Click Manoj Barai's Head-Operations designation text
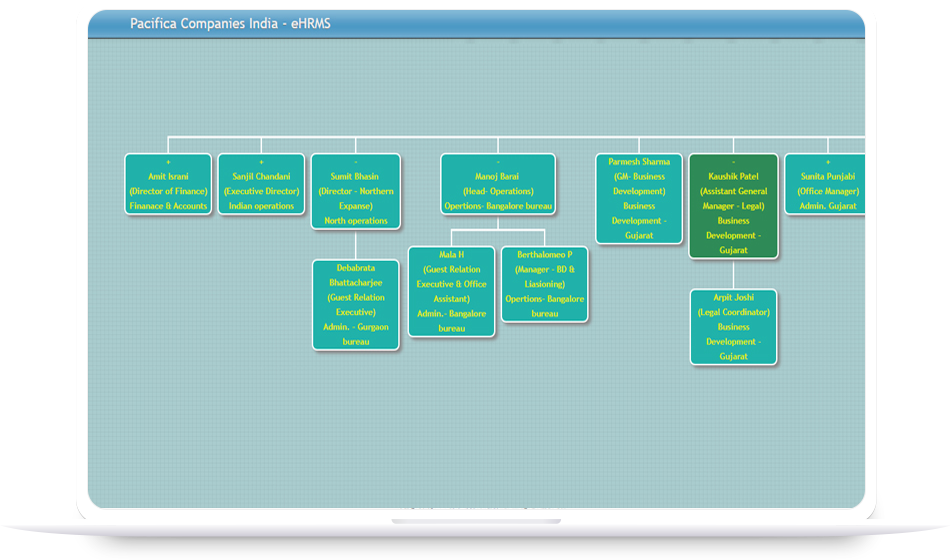 click(498, 191)
